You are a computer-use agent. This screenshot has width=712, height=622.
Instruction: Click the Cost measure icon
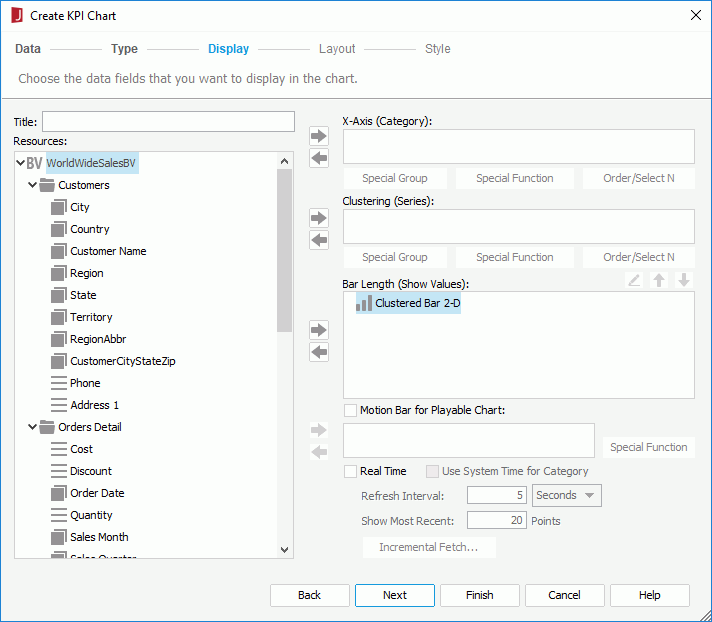point(59,449)
